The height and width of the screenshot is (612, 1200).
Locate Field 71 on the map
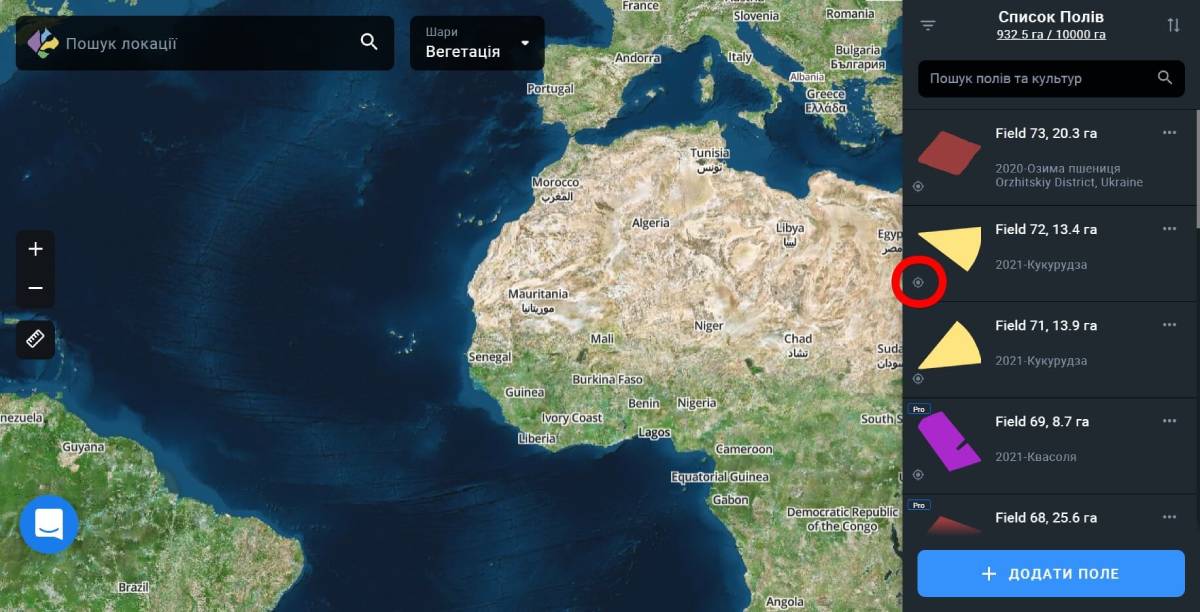[918, 378]
